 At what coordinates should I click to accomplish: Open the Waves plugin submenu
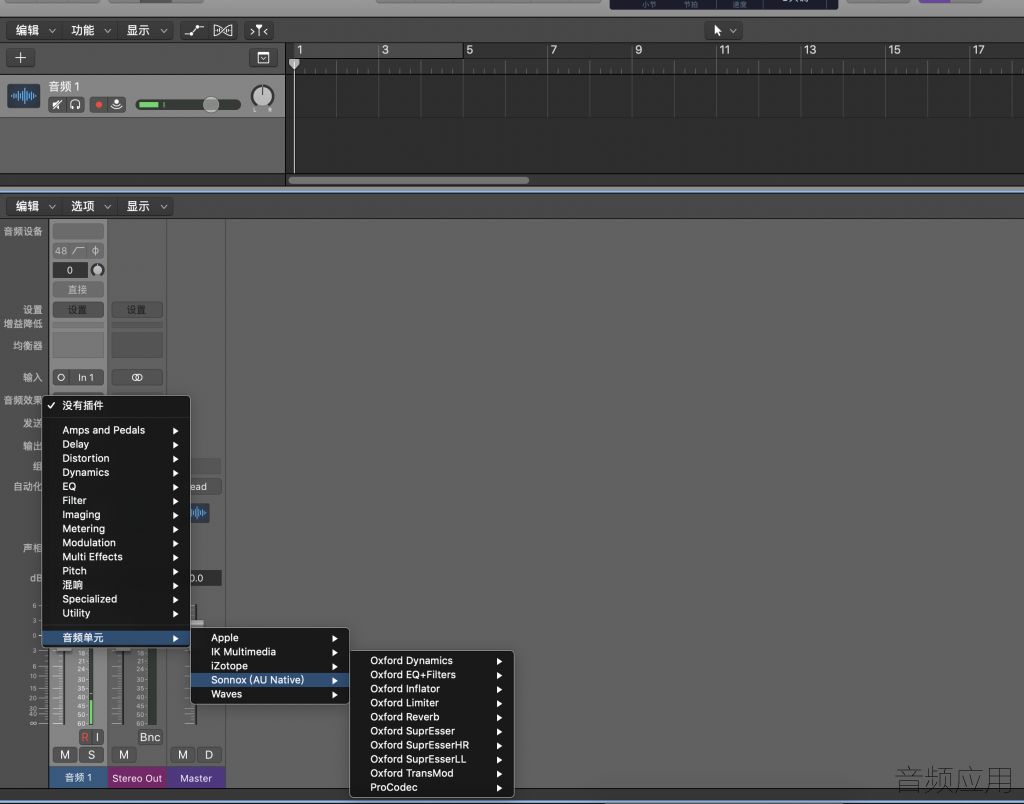[x=270, y=694]
